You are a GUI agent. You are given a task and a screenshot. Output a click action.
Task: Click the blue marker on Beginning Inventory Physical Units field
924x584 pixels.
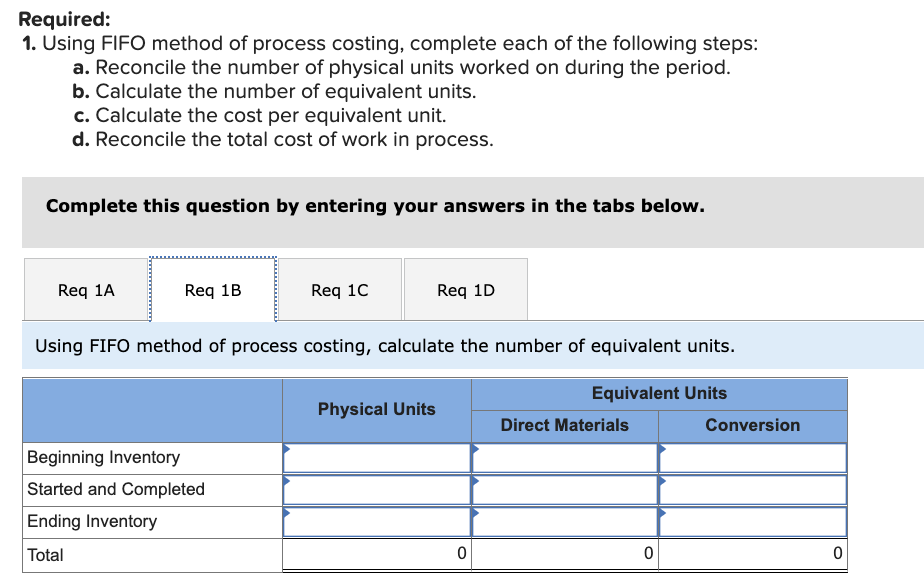coord(288,451)
